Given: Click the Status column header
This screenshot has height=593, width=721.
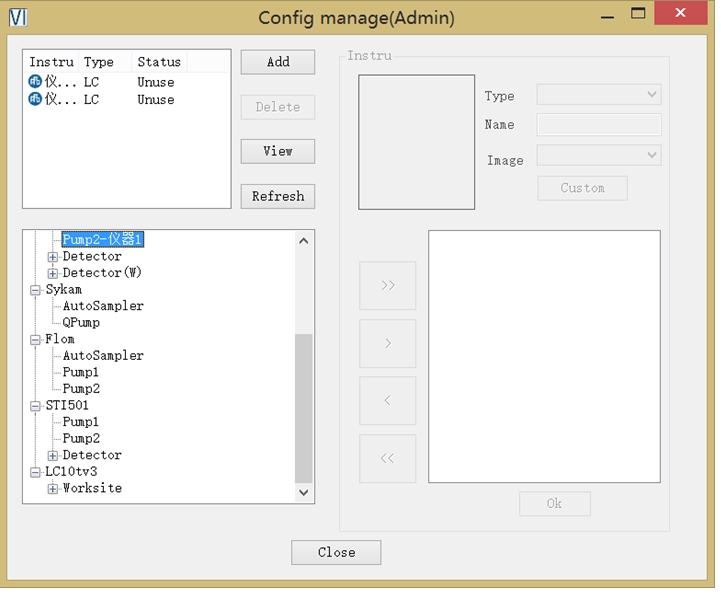Looking at the screenshot, I should [159, 62].
